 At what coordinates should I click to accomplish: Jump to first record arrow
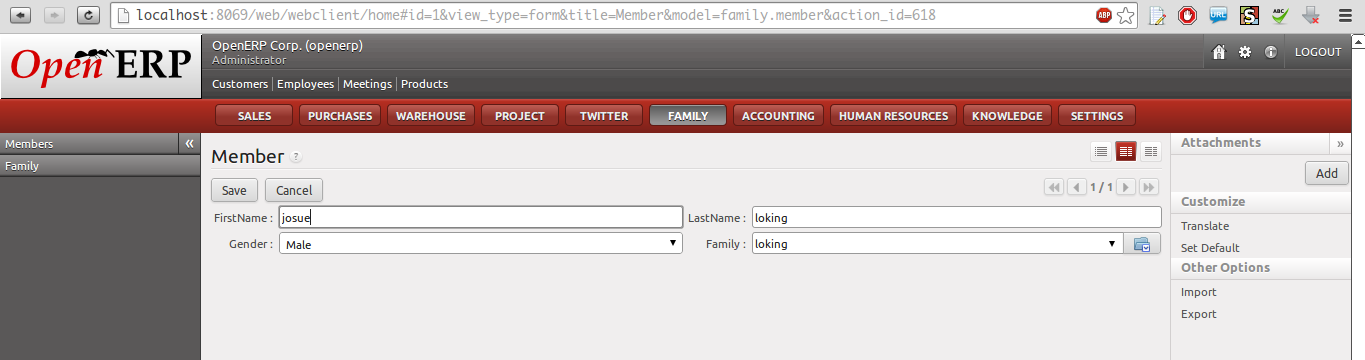[x=1053, y=187]
